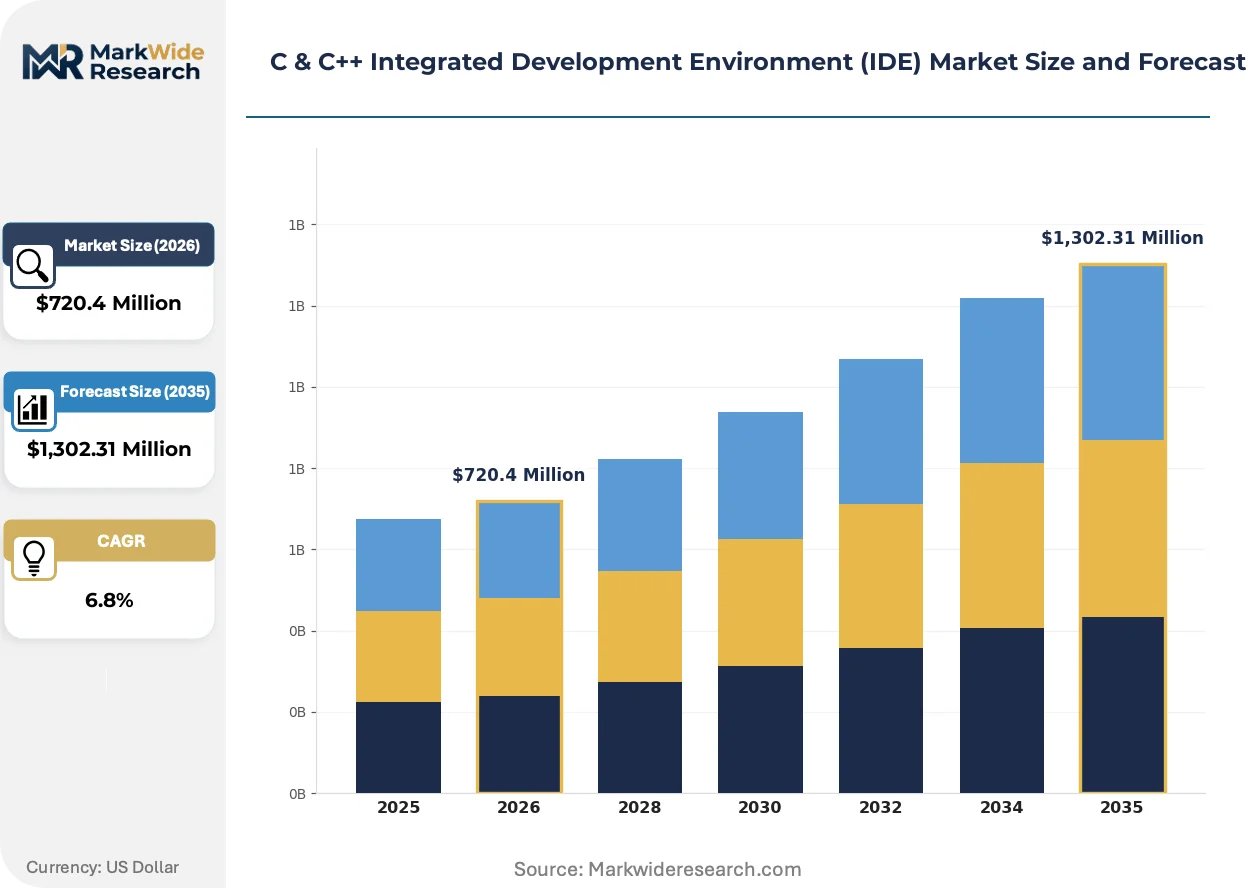Click the Currency: US Dollar note
1257x888 pixels.
[103, 867]
